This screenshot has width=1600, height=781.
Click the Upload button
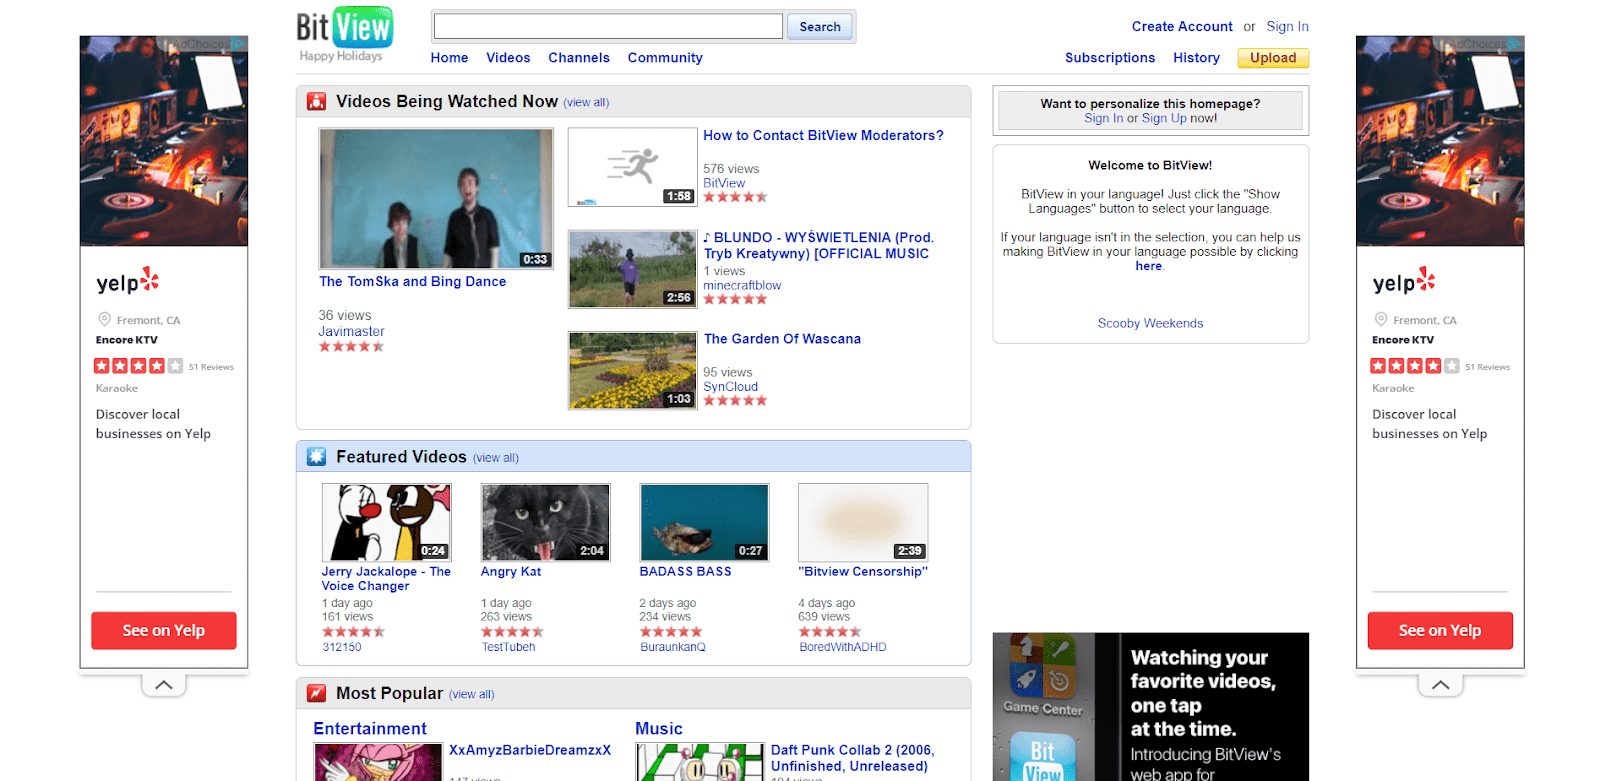(x=1273, y=58)
